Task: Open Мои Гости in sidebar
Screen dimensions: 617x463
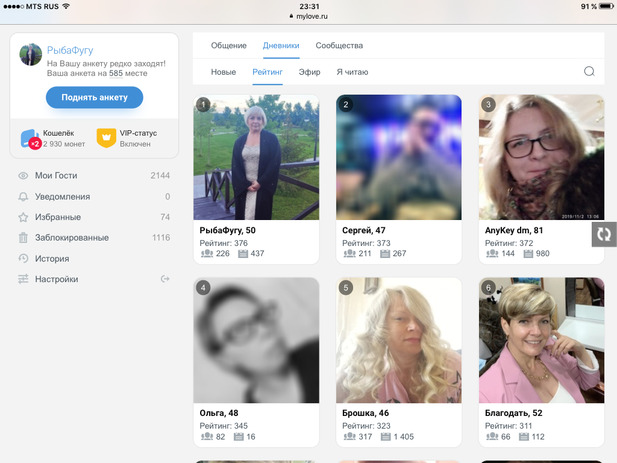Action: (x=94, y=175)
